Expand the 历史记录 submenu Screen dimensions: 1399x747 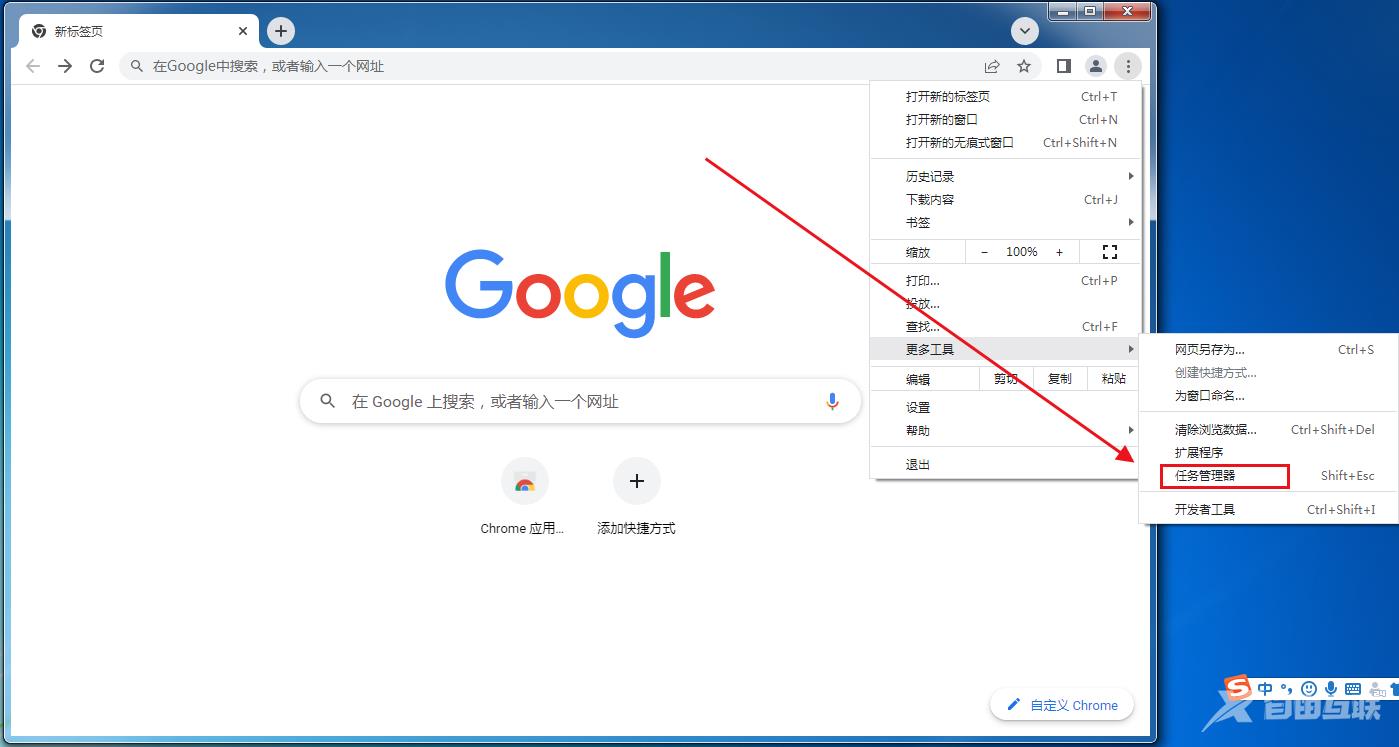click(x=1004, y=176)
